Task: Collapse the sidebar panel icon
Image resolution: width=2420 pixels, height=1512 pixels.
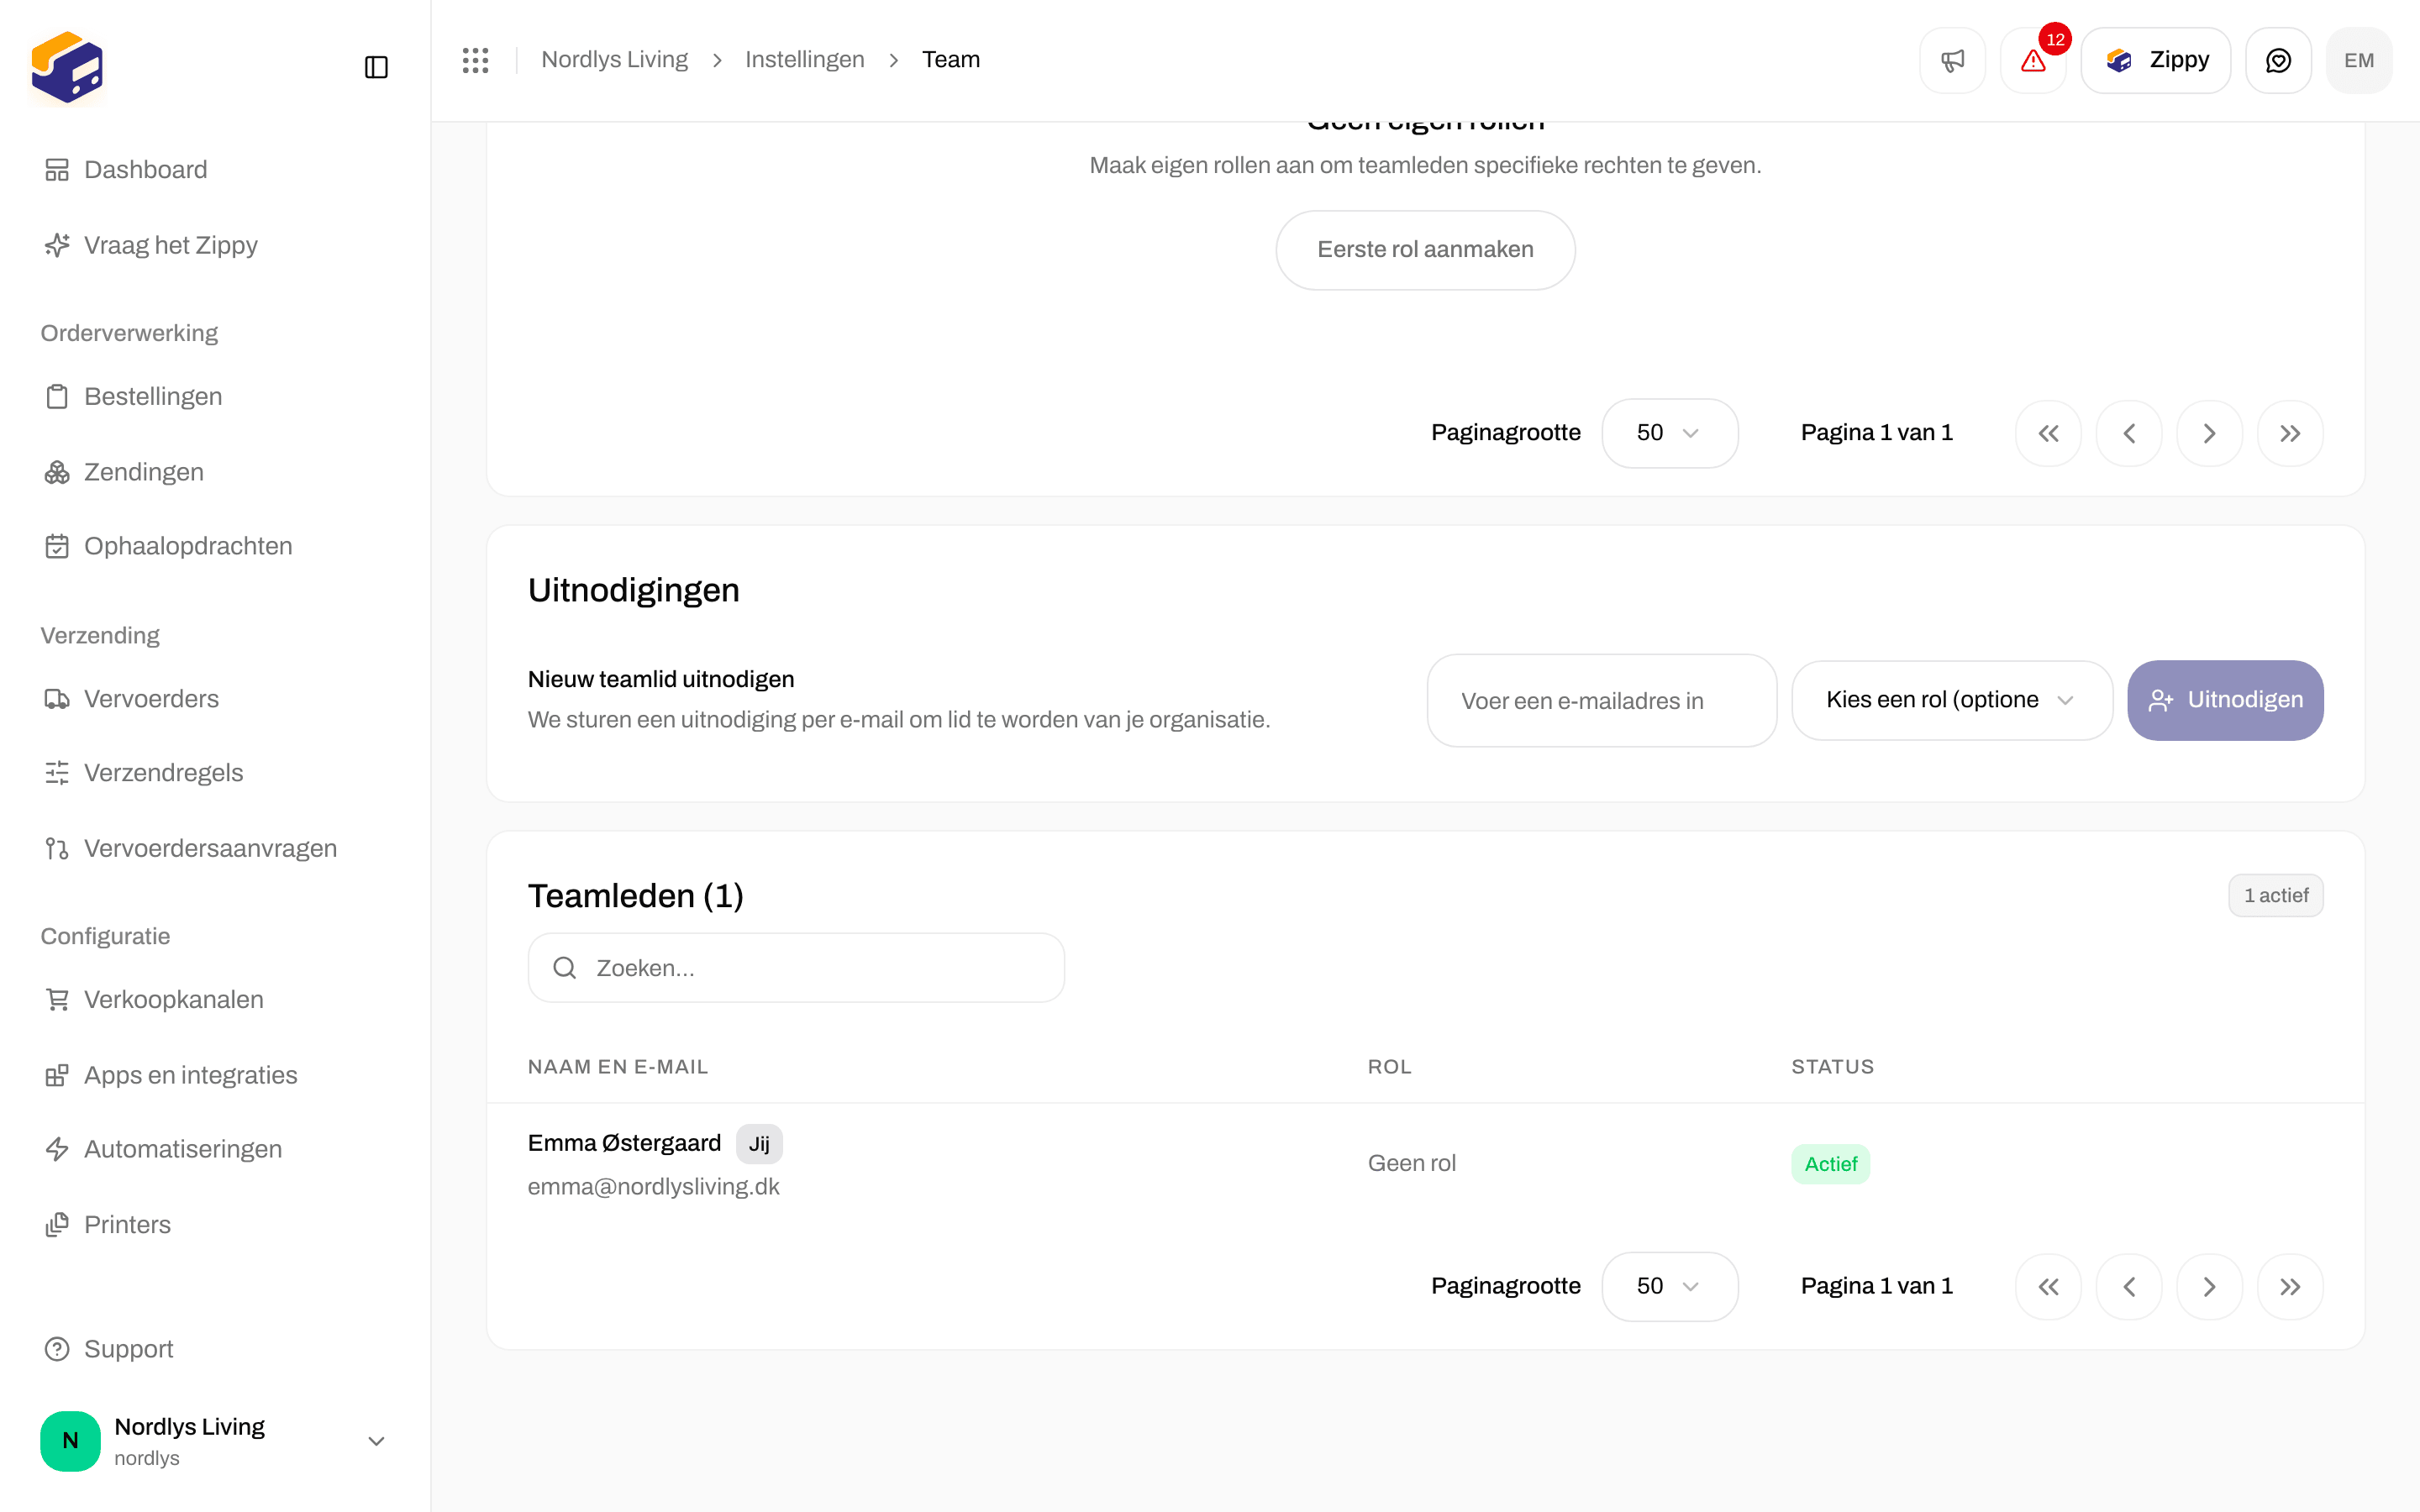Action: [x=376, y=67]
